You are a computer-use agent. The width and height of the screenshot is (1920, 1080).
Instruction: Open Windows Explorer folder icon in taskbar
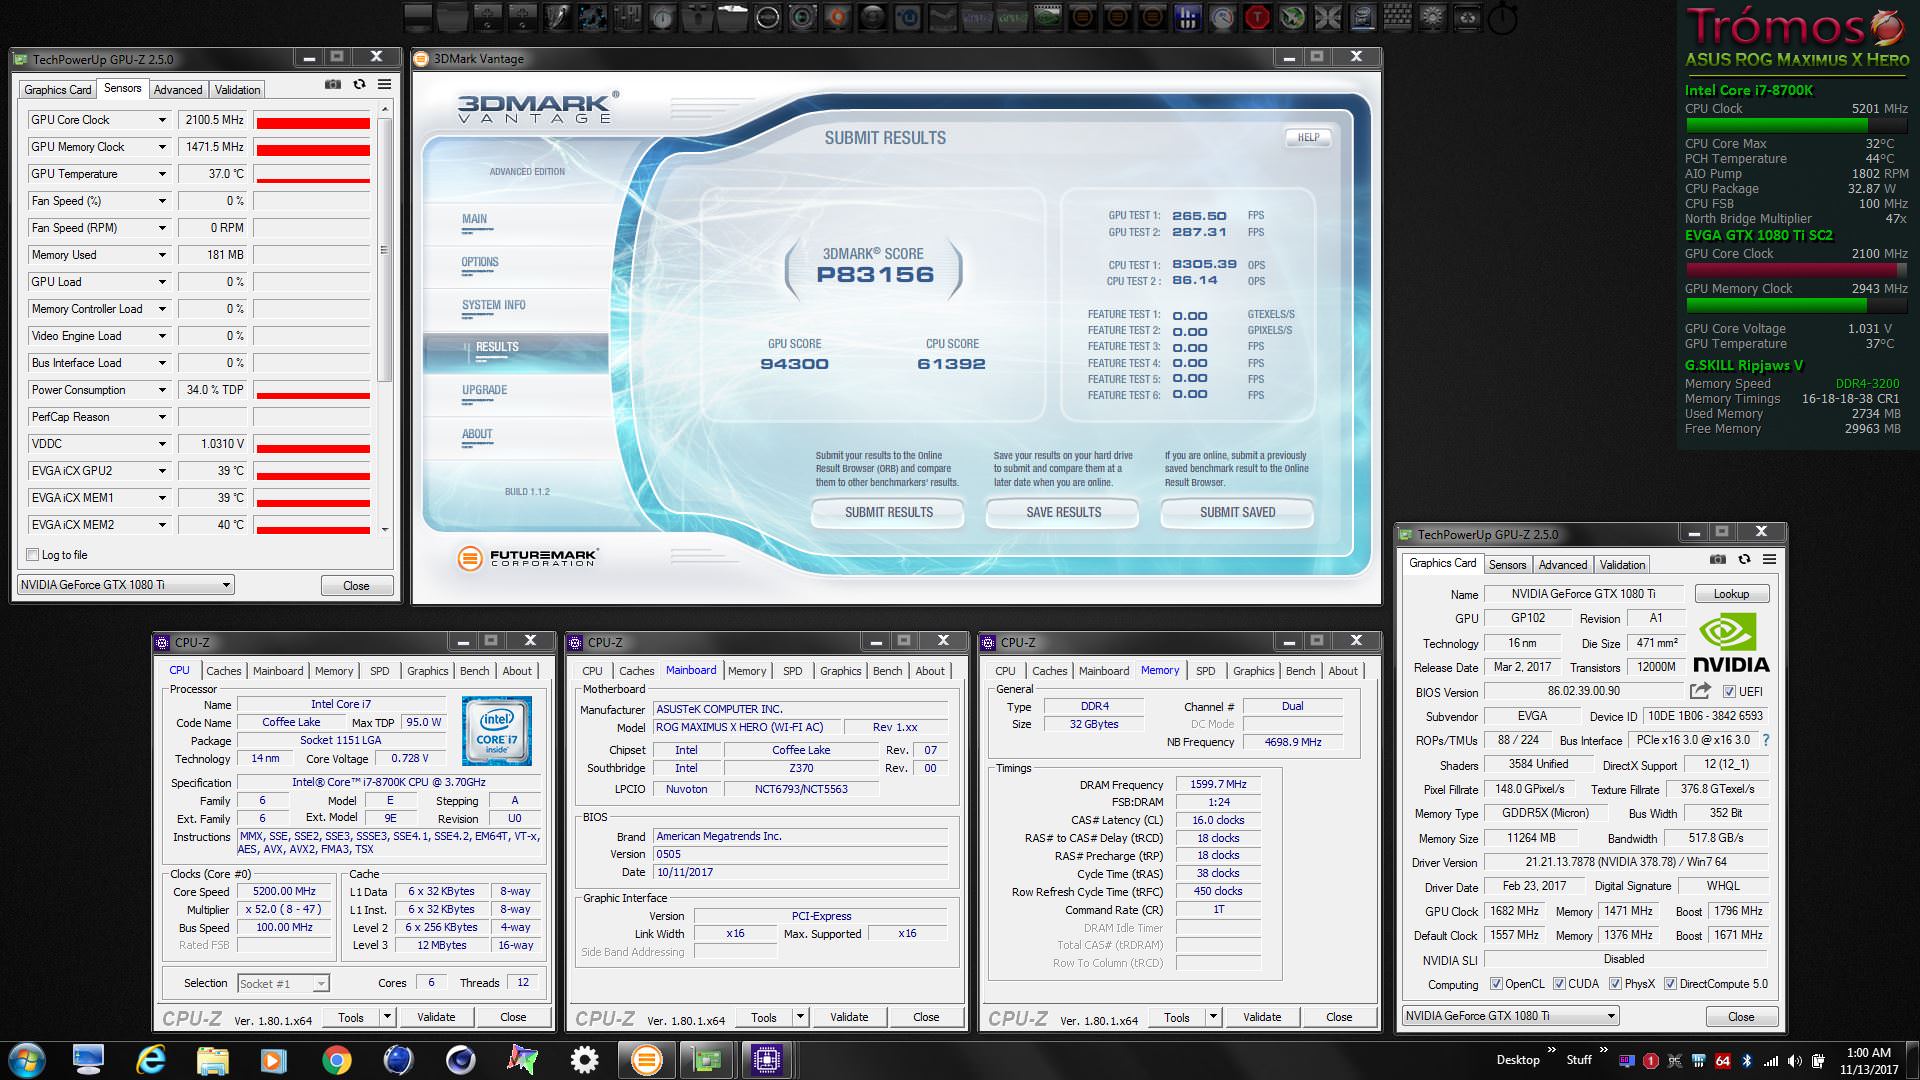coord(212,1060)
